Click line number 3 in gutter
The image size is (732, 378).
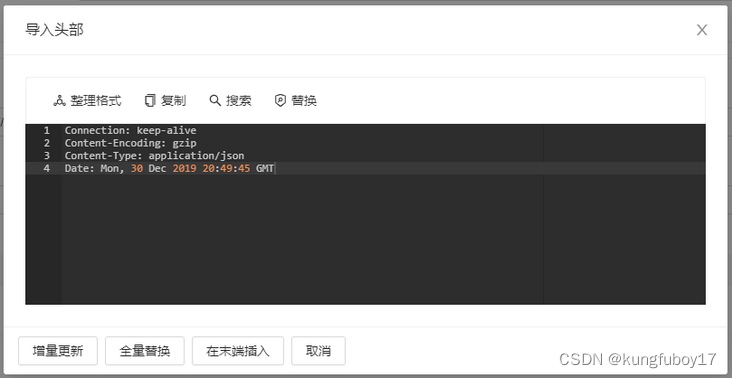46,155
